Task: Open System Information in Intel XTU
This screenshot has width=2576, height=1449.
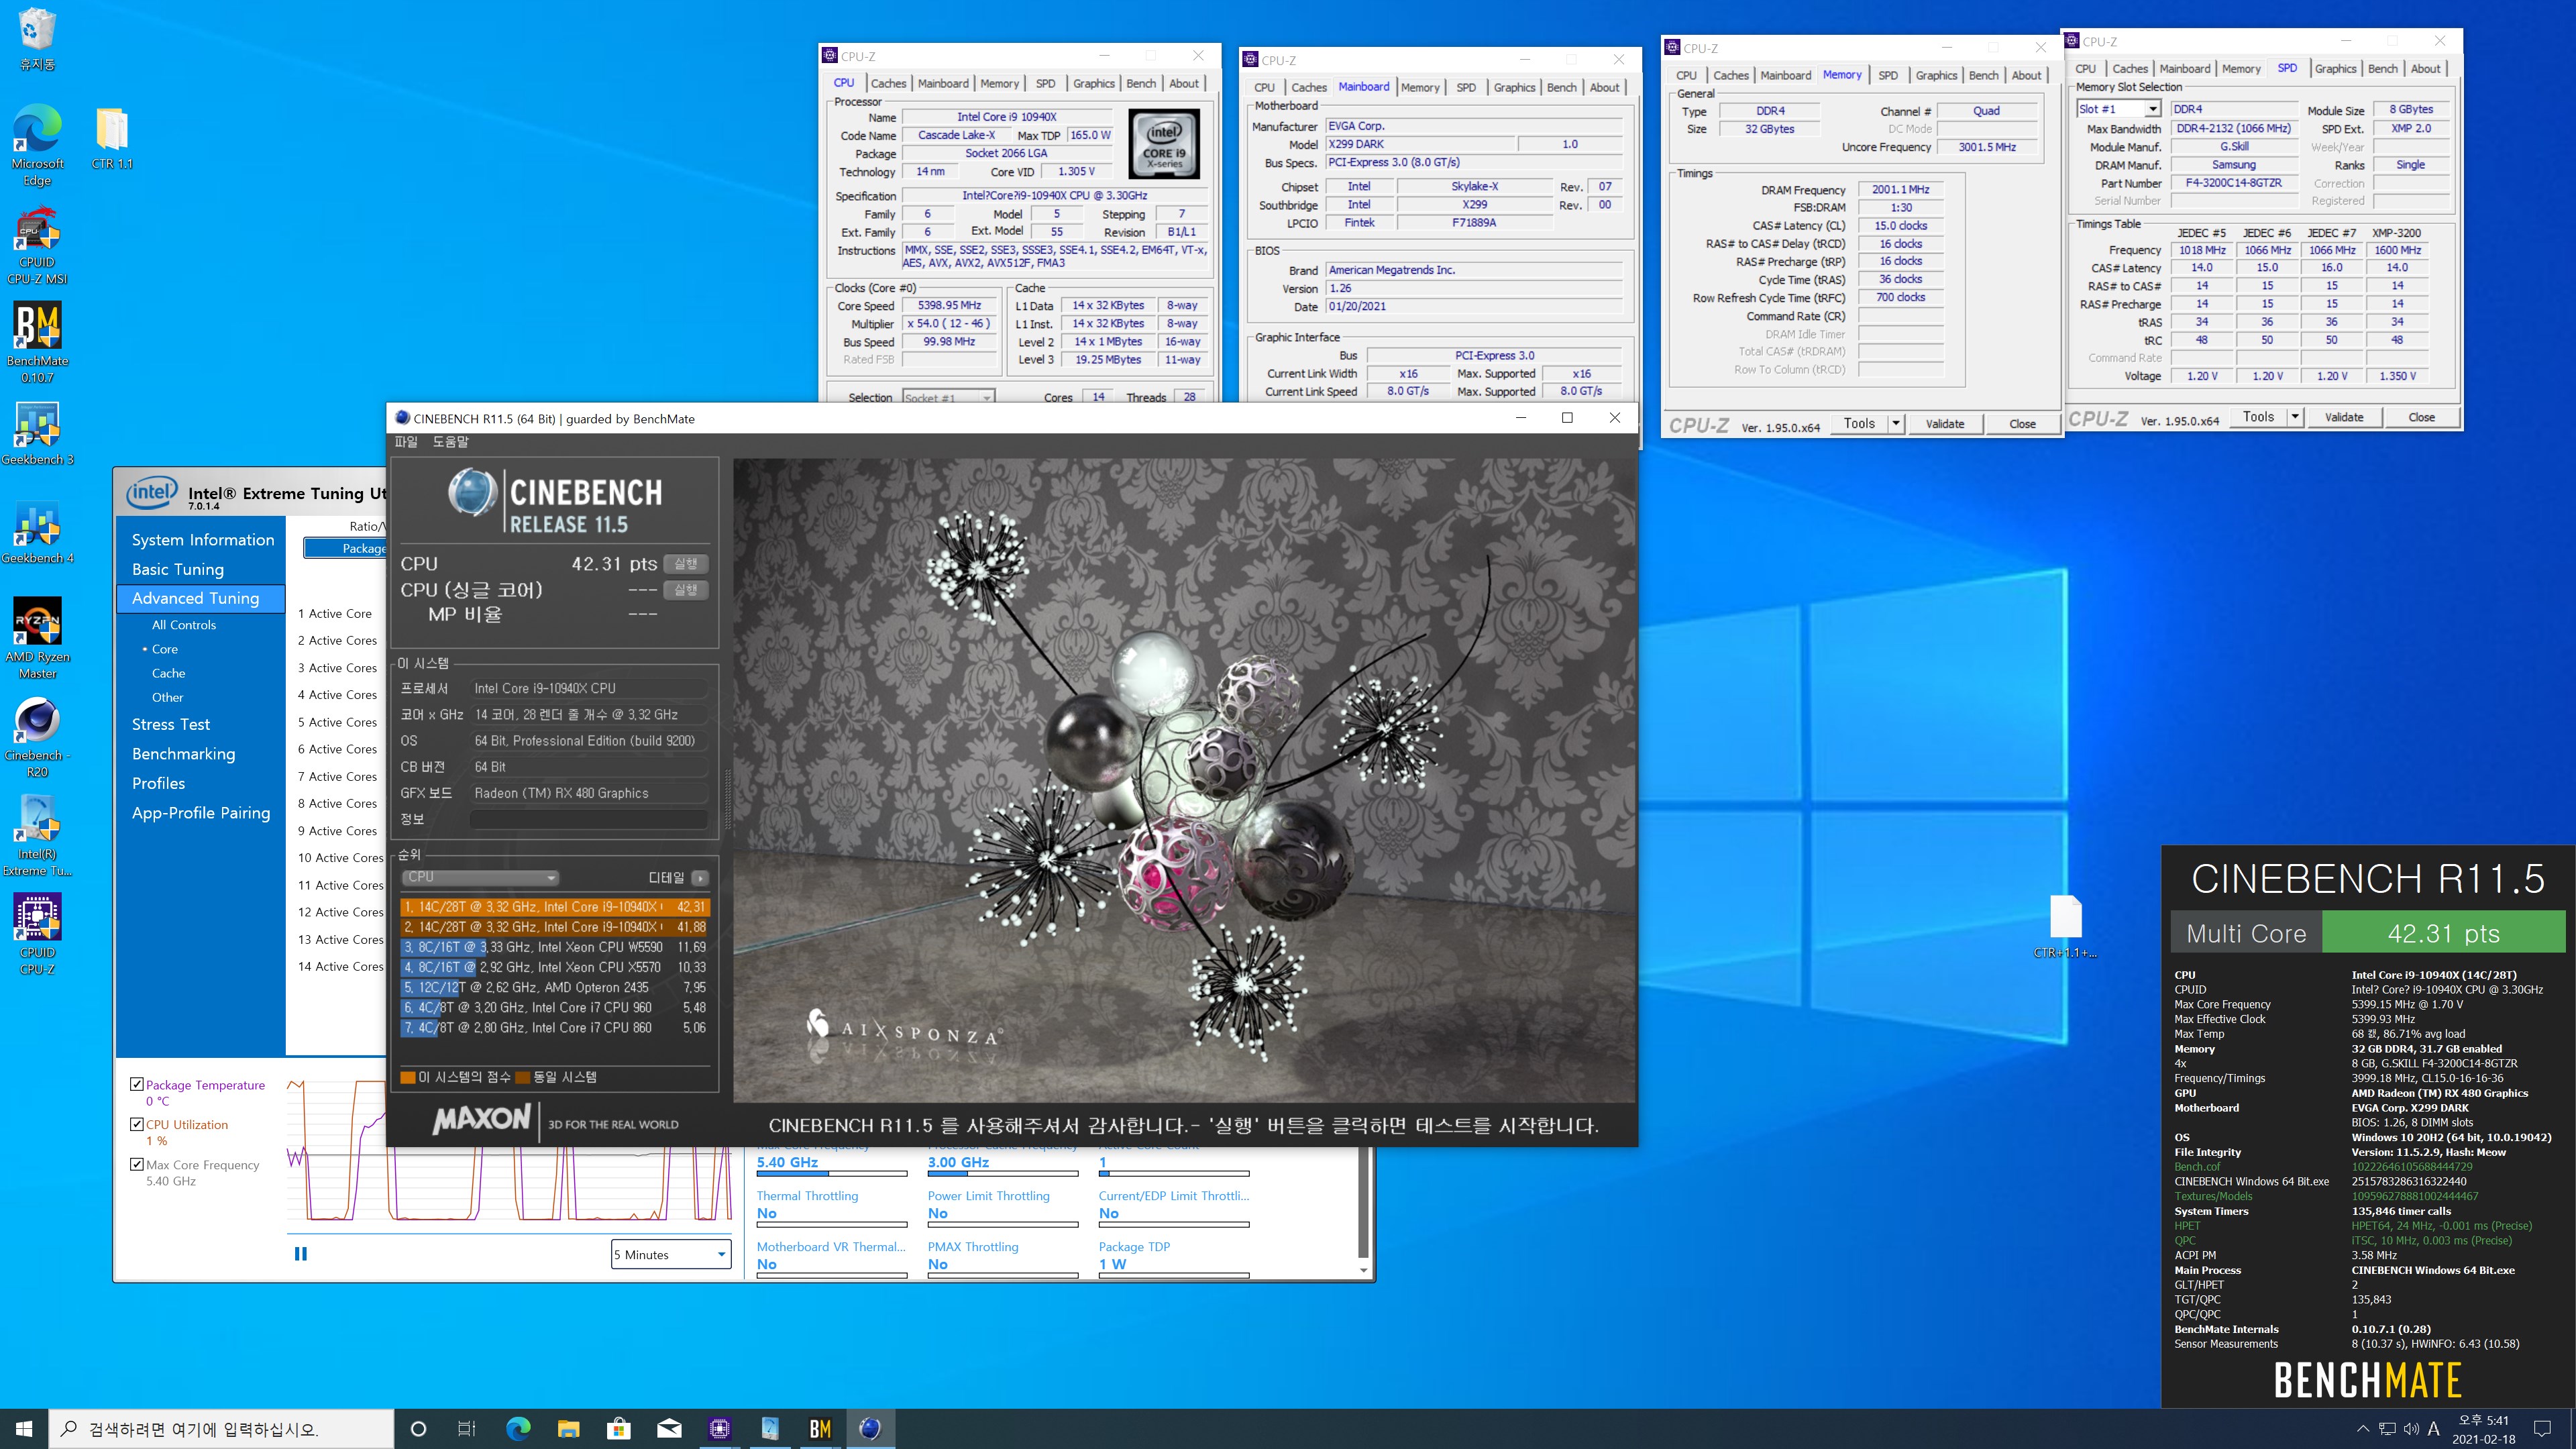Action: tap(202, 539)
